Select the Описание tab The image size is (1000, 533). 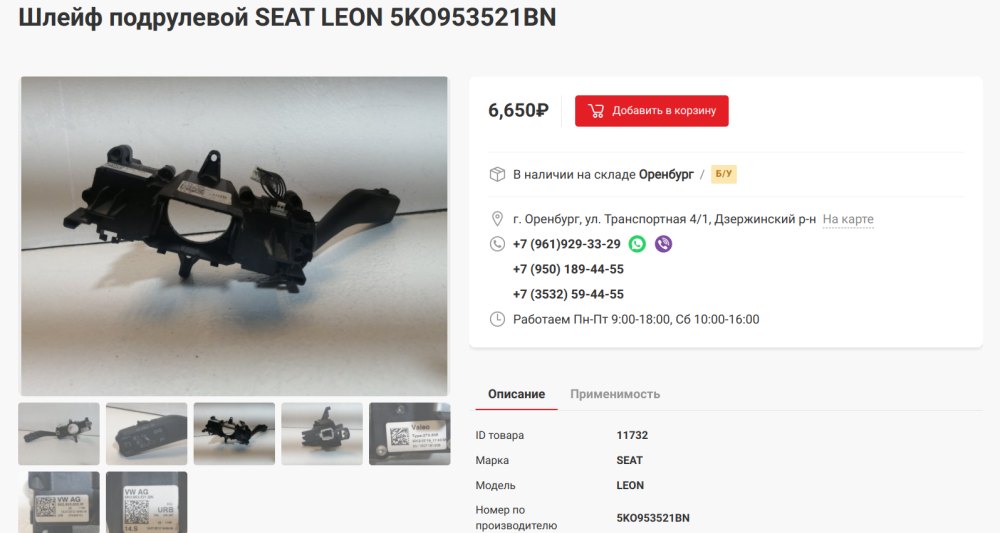coord(517,394)
